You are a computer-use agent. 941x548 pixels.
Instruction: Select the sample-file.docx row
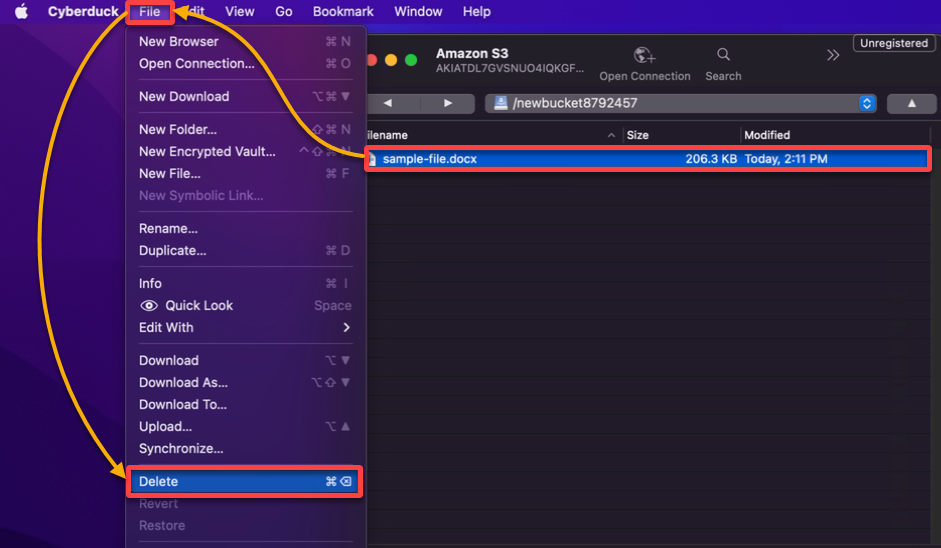click(648, 159)
